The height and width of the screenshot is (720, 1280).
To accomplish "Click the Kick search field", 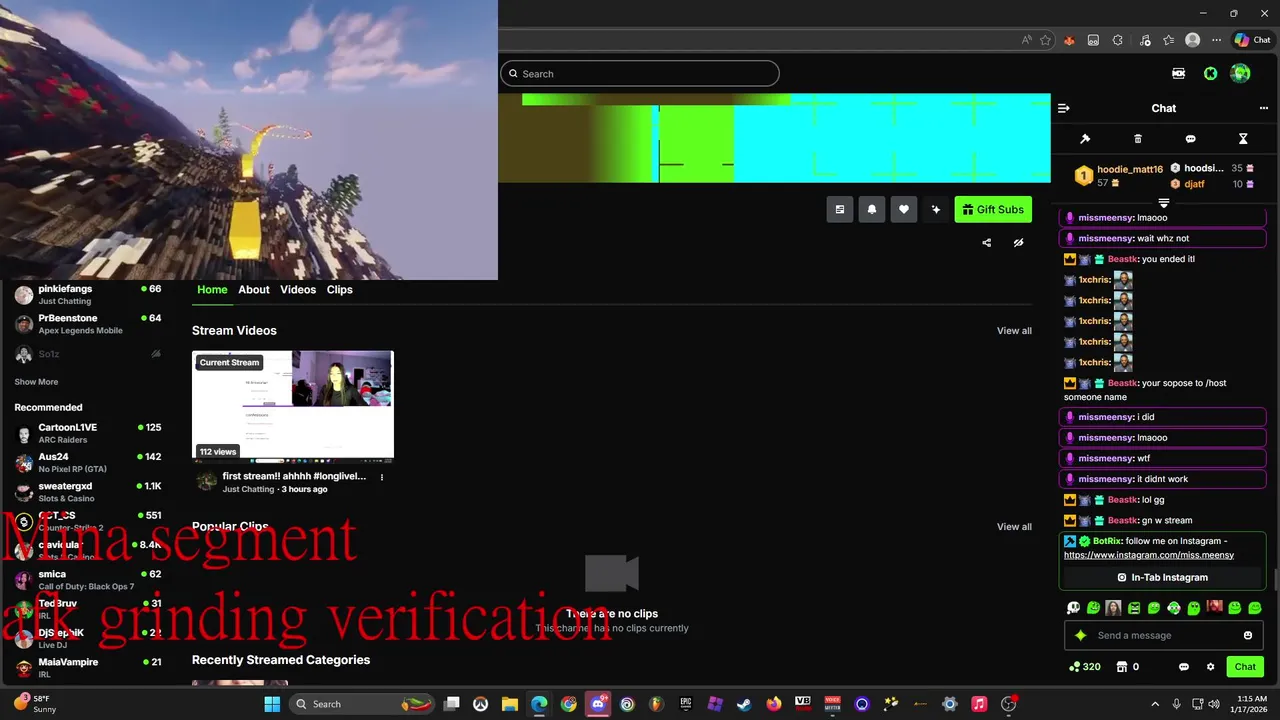I will (639, 73).
